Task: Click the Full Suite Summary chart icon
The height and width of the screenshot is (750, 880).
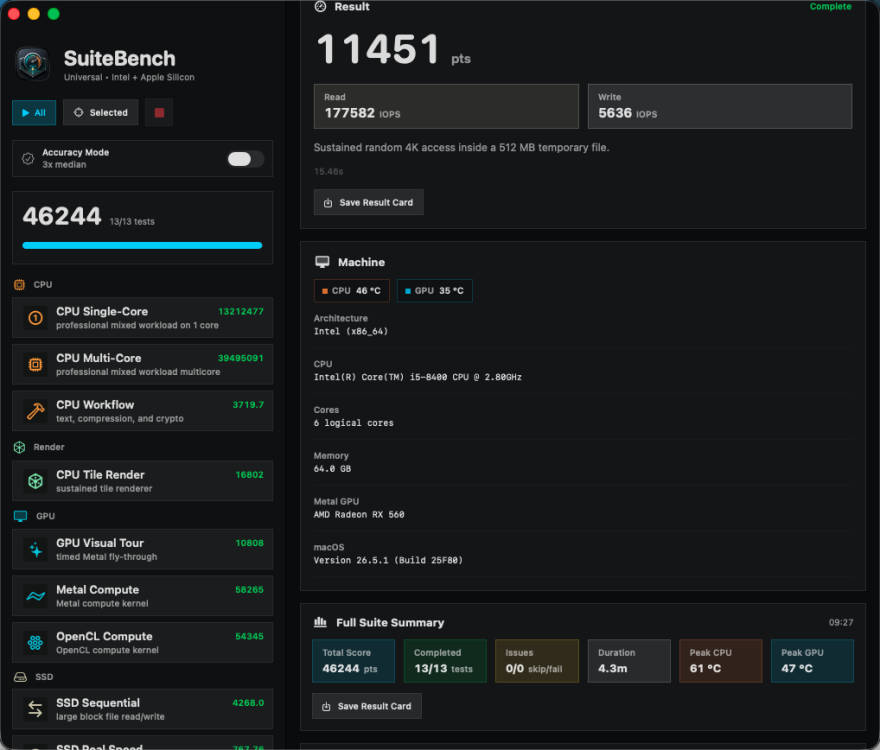Action: 320,622
